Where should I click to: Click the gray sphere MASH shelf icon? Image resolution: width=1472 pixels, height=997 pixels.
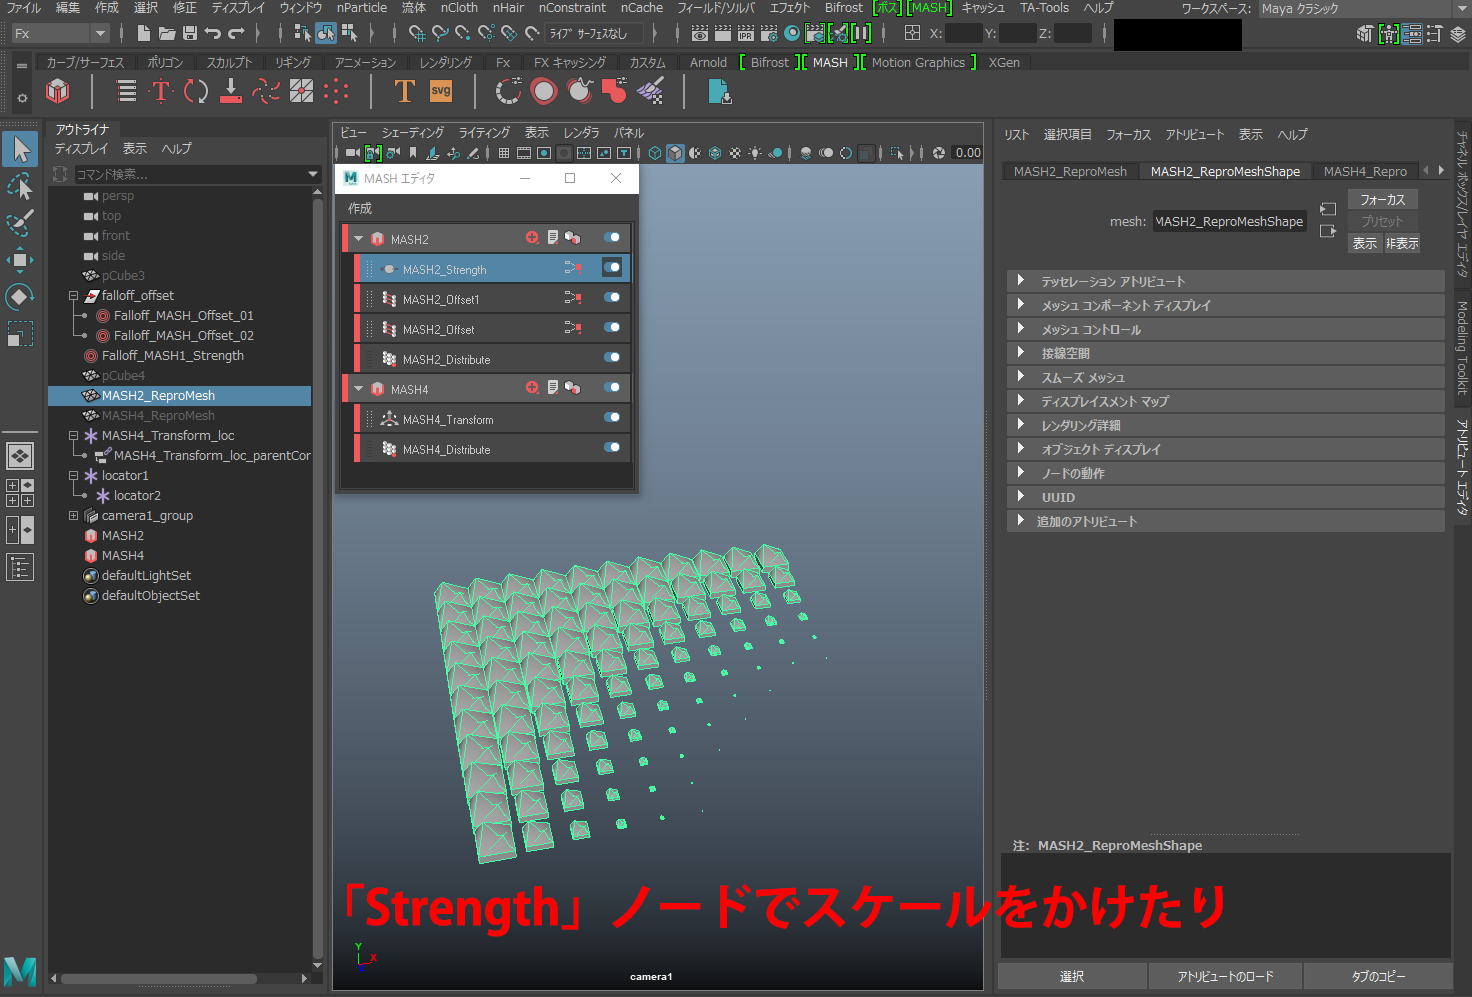544,92
